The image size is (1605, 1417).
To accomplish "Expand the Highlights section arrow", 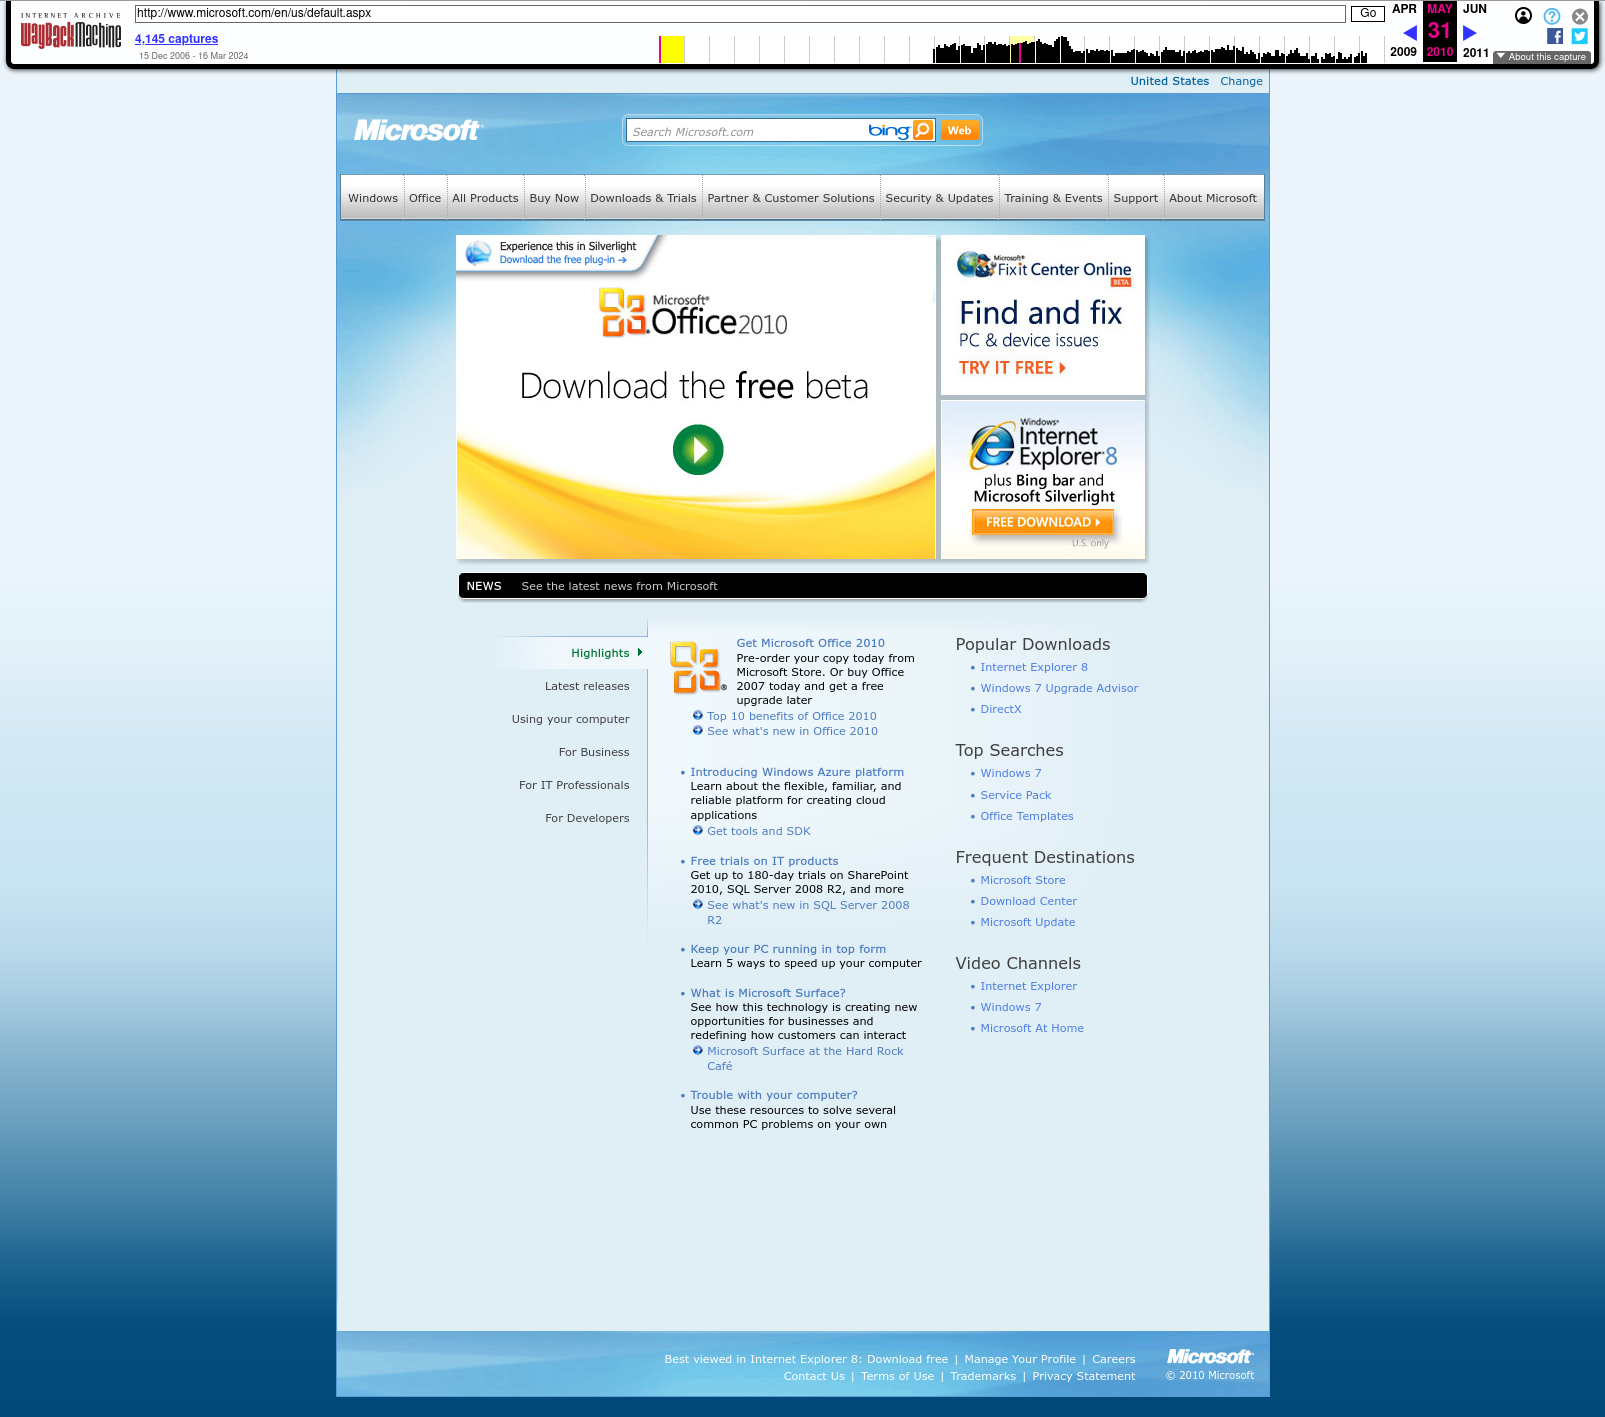I will click(x=640, y=653).
